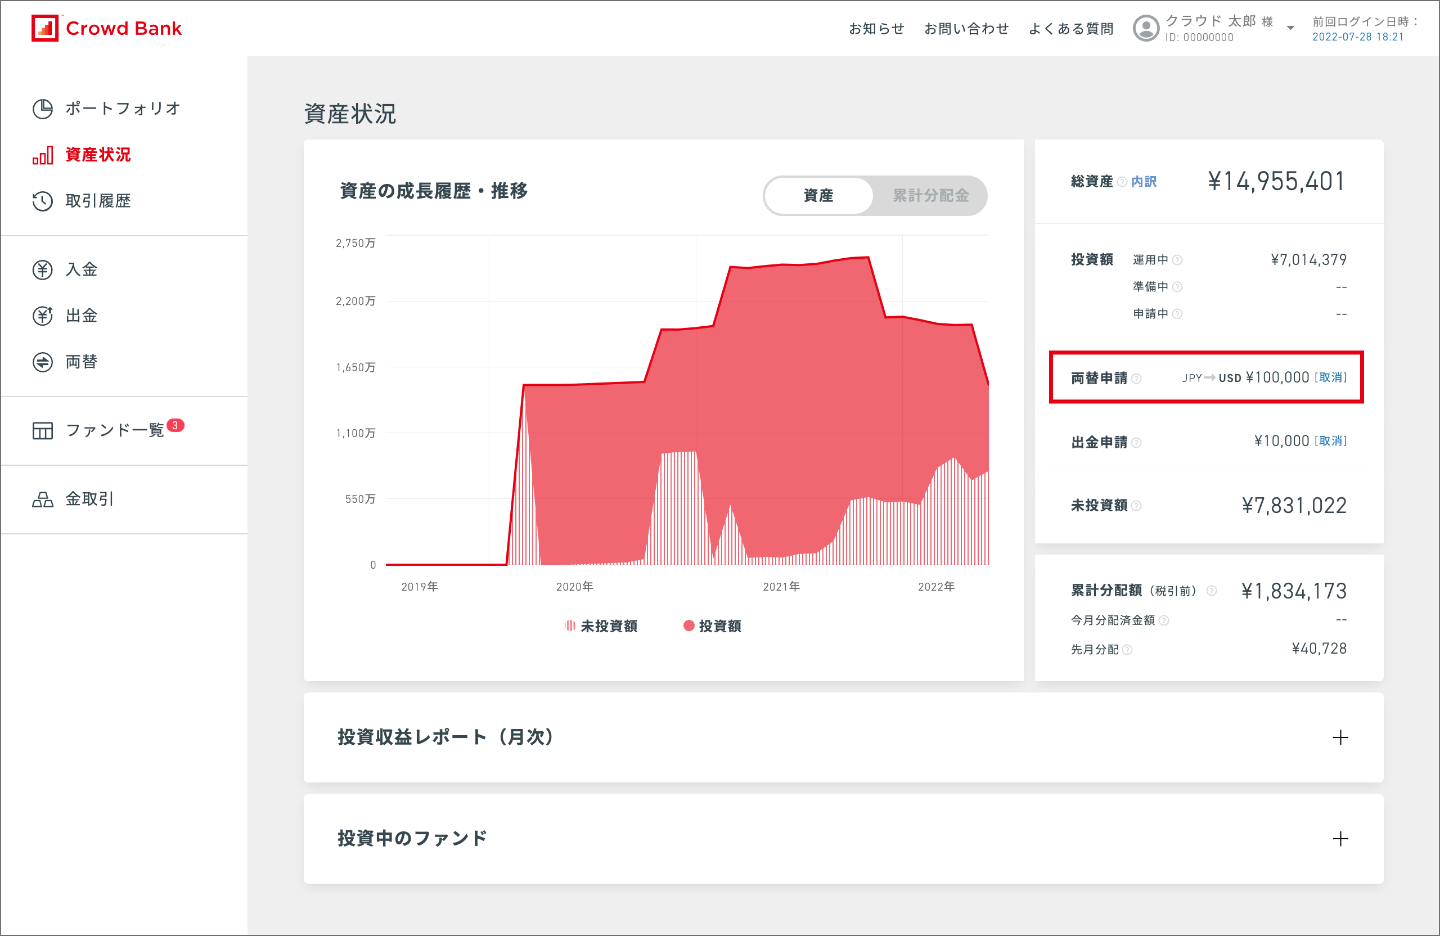Click last login timestamp 2022-07-28 18:21
This screenshot has height=936, width=1440.
(1358, 37)
